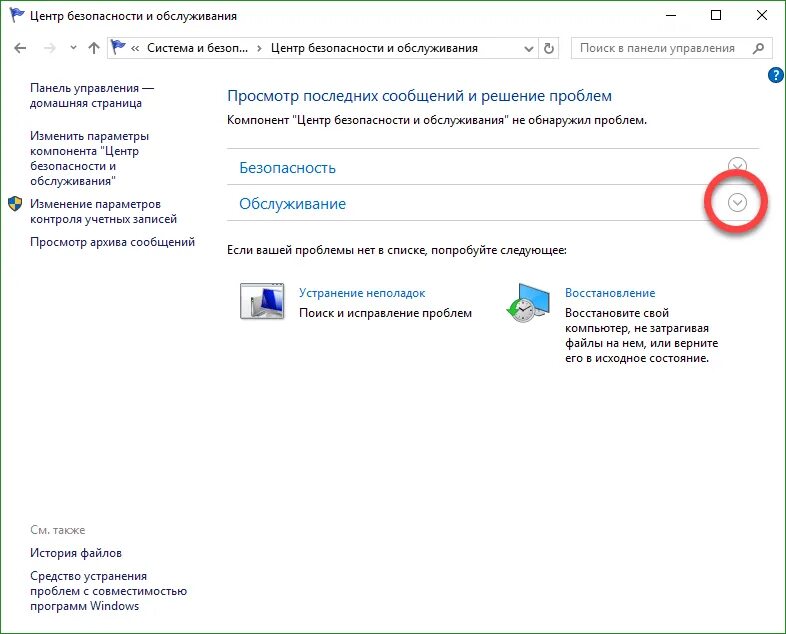This screenshot has width=786, height=634.
Task: Click 'Поиск и исправление проблем' text
Action: point(385,313)
